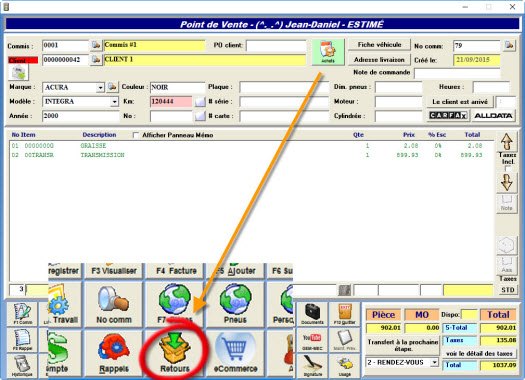Click the F2 Rappel notepad icon
The width and height of the screenshot is (525, 380).
(22, 339)
